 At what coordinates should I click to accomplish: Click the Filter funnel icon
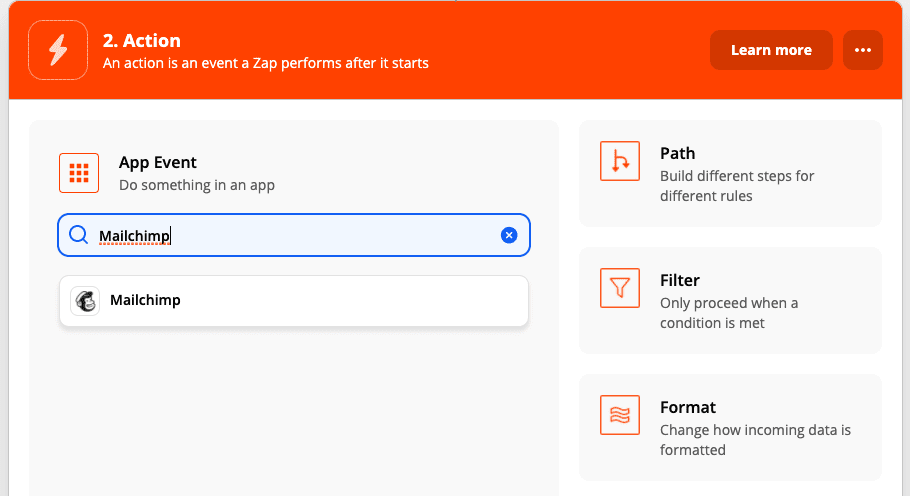tap(620, 289)
